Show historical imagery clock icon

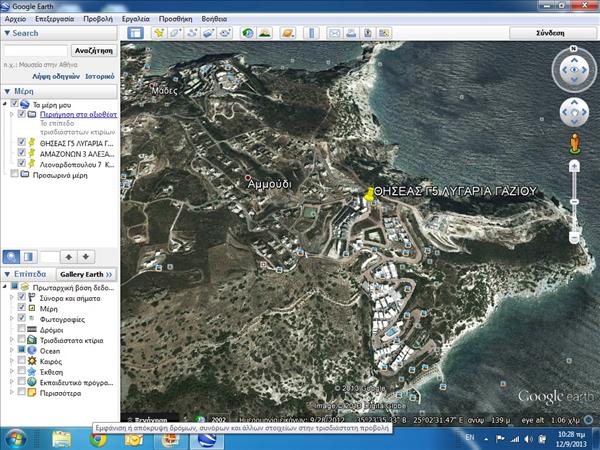pyautogui.click(x=248, y=33)
